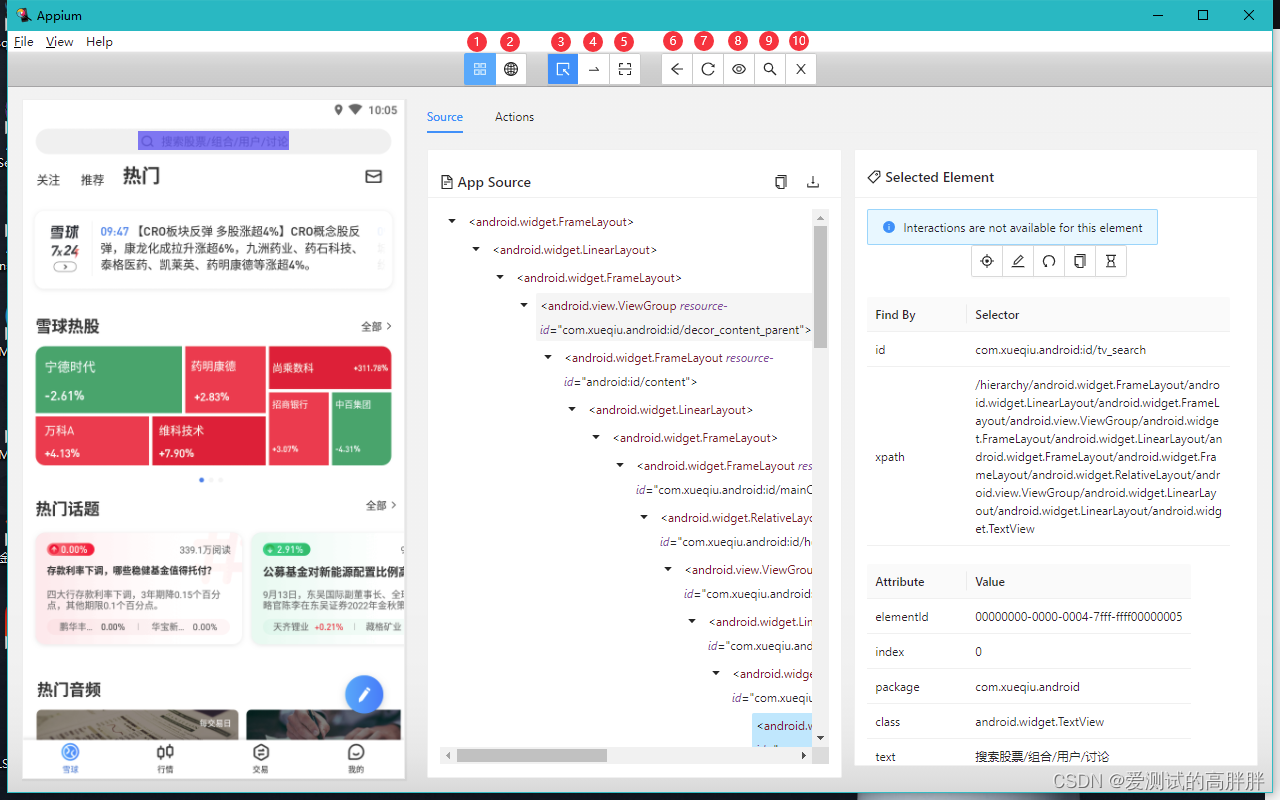Image resolution: width=1280 pixels, height=800 pixels.
Task: Click the 维科技术 stock tile
Action: [x=209, y=441]
